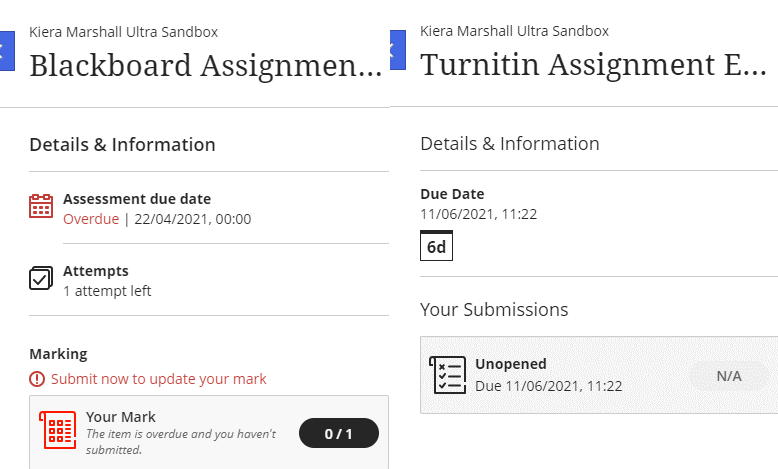Close the Turnitin Assignment panel
This screenshot has width=778, height=469.
tap(398, 50)
